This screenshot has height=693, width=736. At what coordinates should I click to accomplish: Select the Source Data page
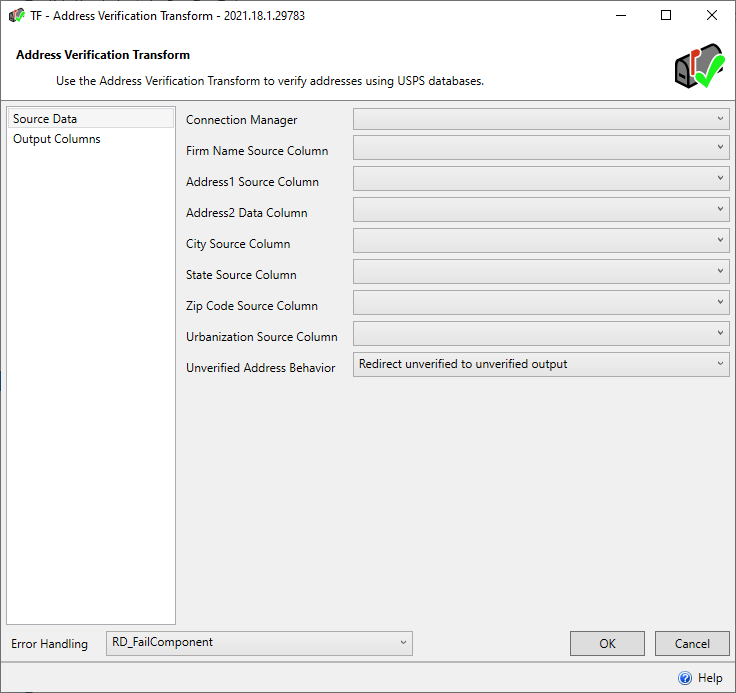click(91, 119)
